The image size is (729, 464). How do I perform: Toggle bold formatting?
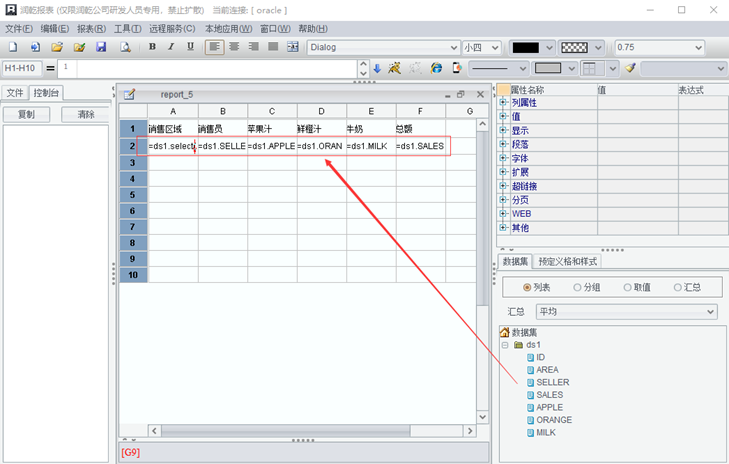(x=152, y=46)
